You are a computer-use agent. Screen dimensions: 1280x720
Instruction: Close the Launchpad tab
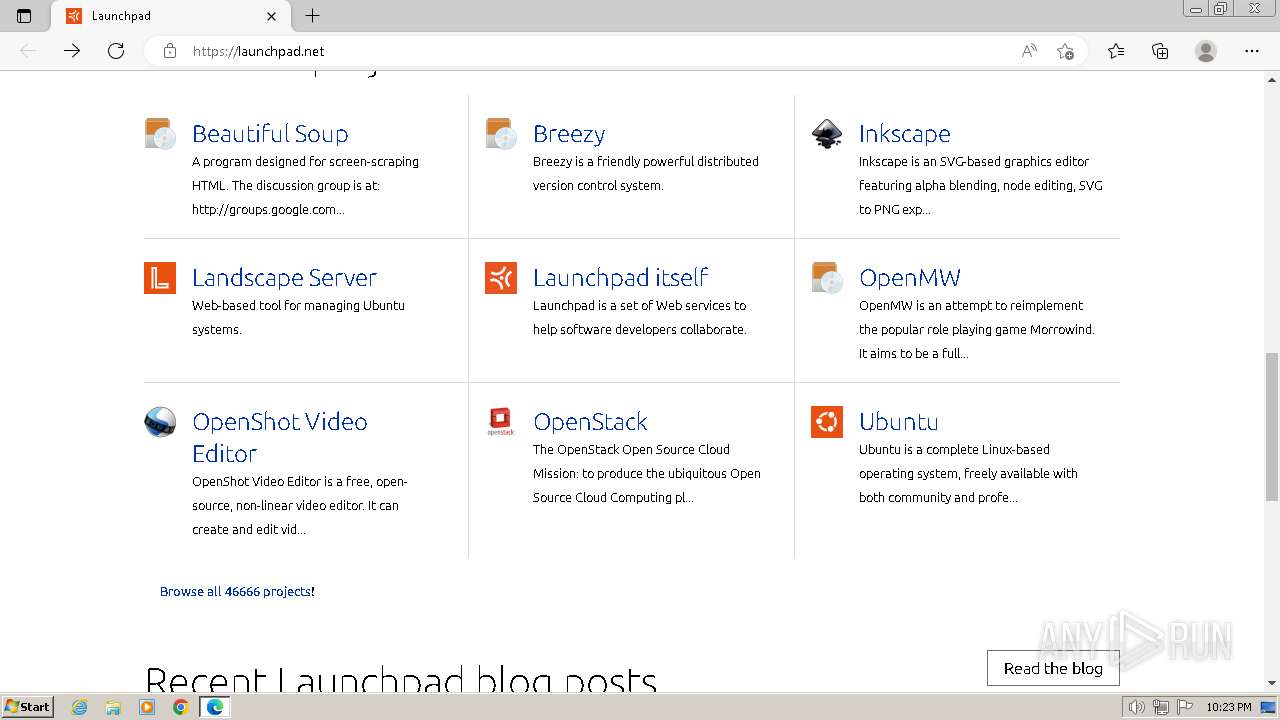[272, 16]
